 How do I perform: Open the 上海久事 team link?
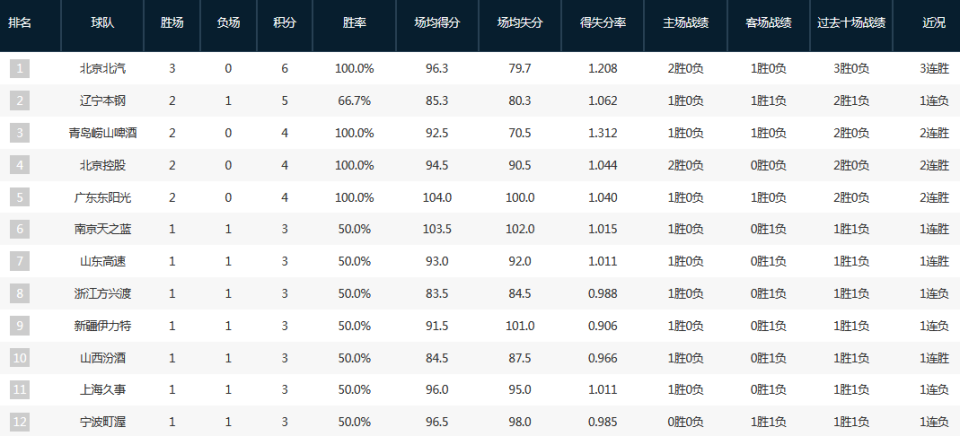(x=105, y=390)
